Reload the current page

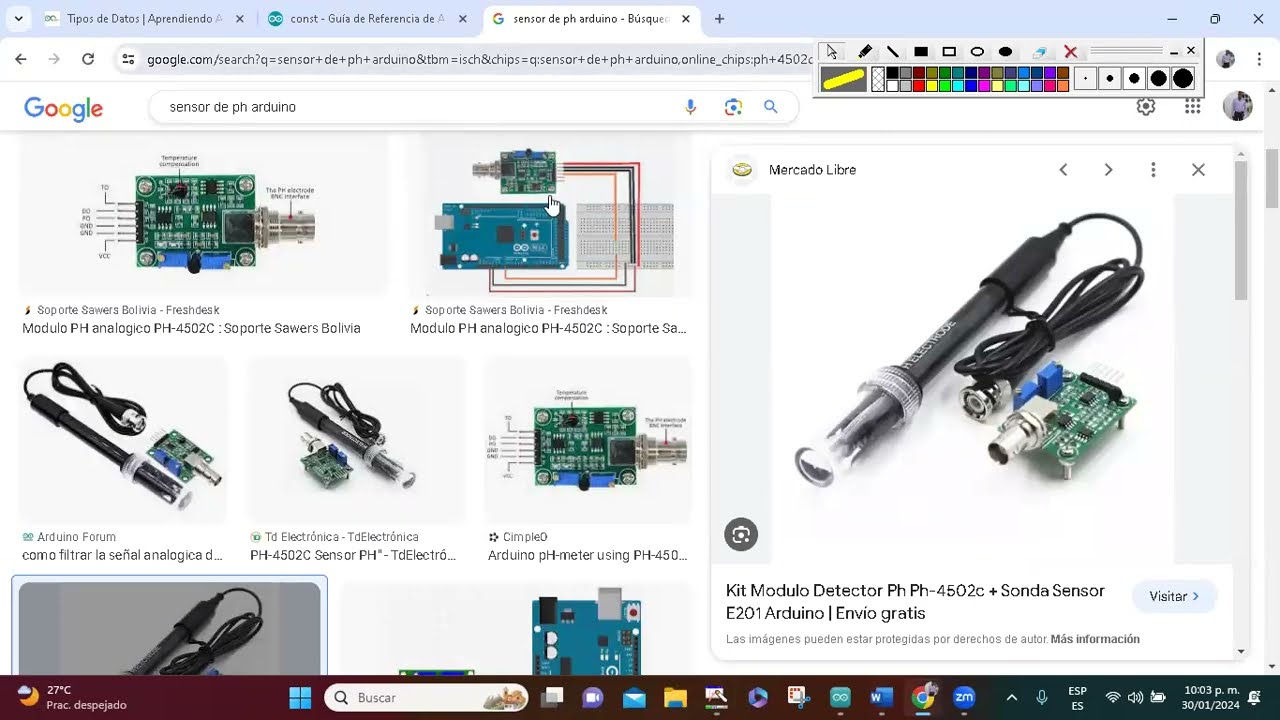click(88, 59)
